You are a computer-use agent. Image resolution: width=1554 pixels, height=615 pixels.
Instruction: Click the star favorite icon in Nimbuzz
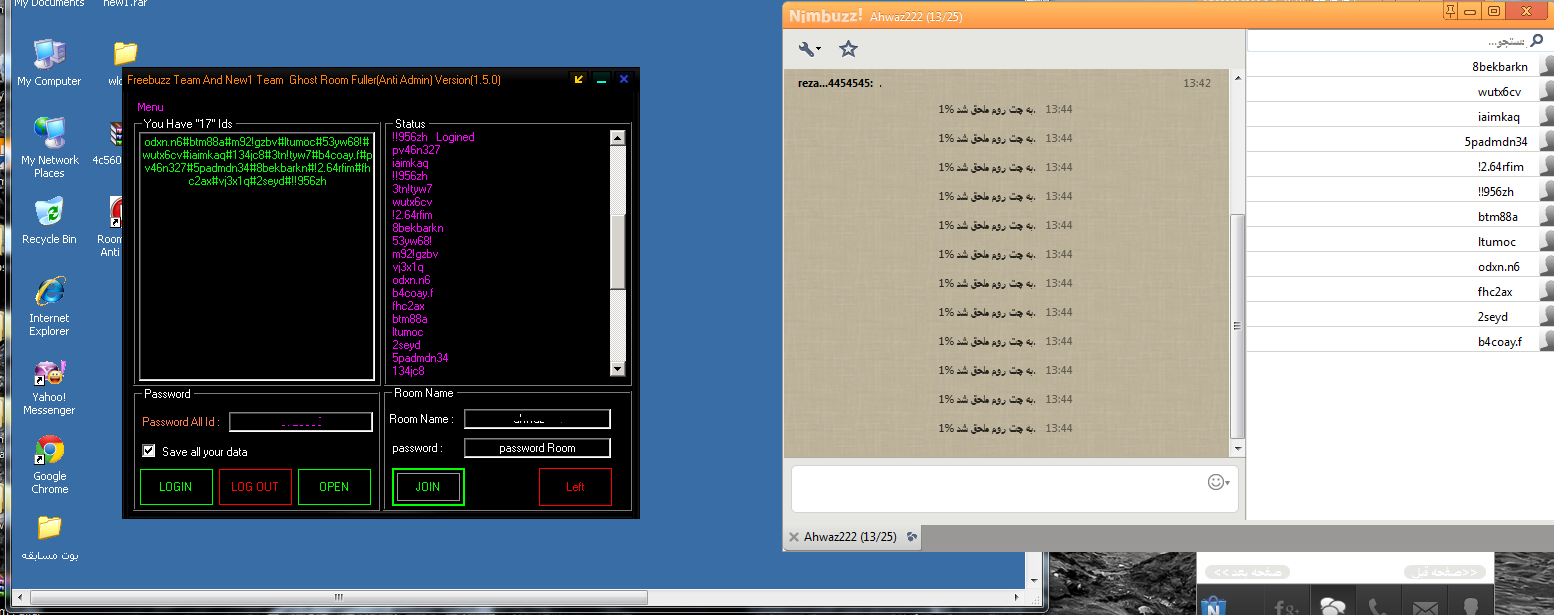[x=848, y=49]
